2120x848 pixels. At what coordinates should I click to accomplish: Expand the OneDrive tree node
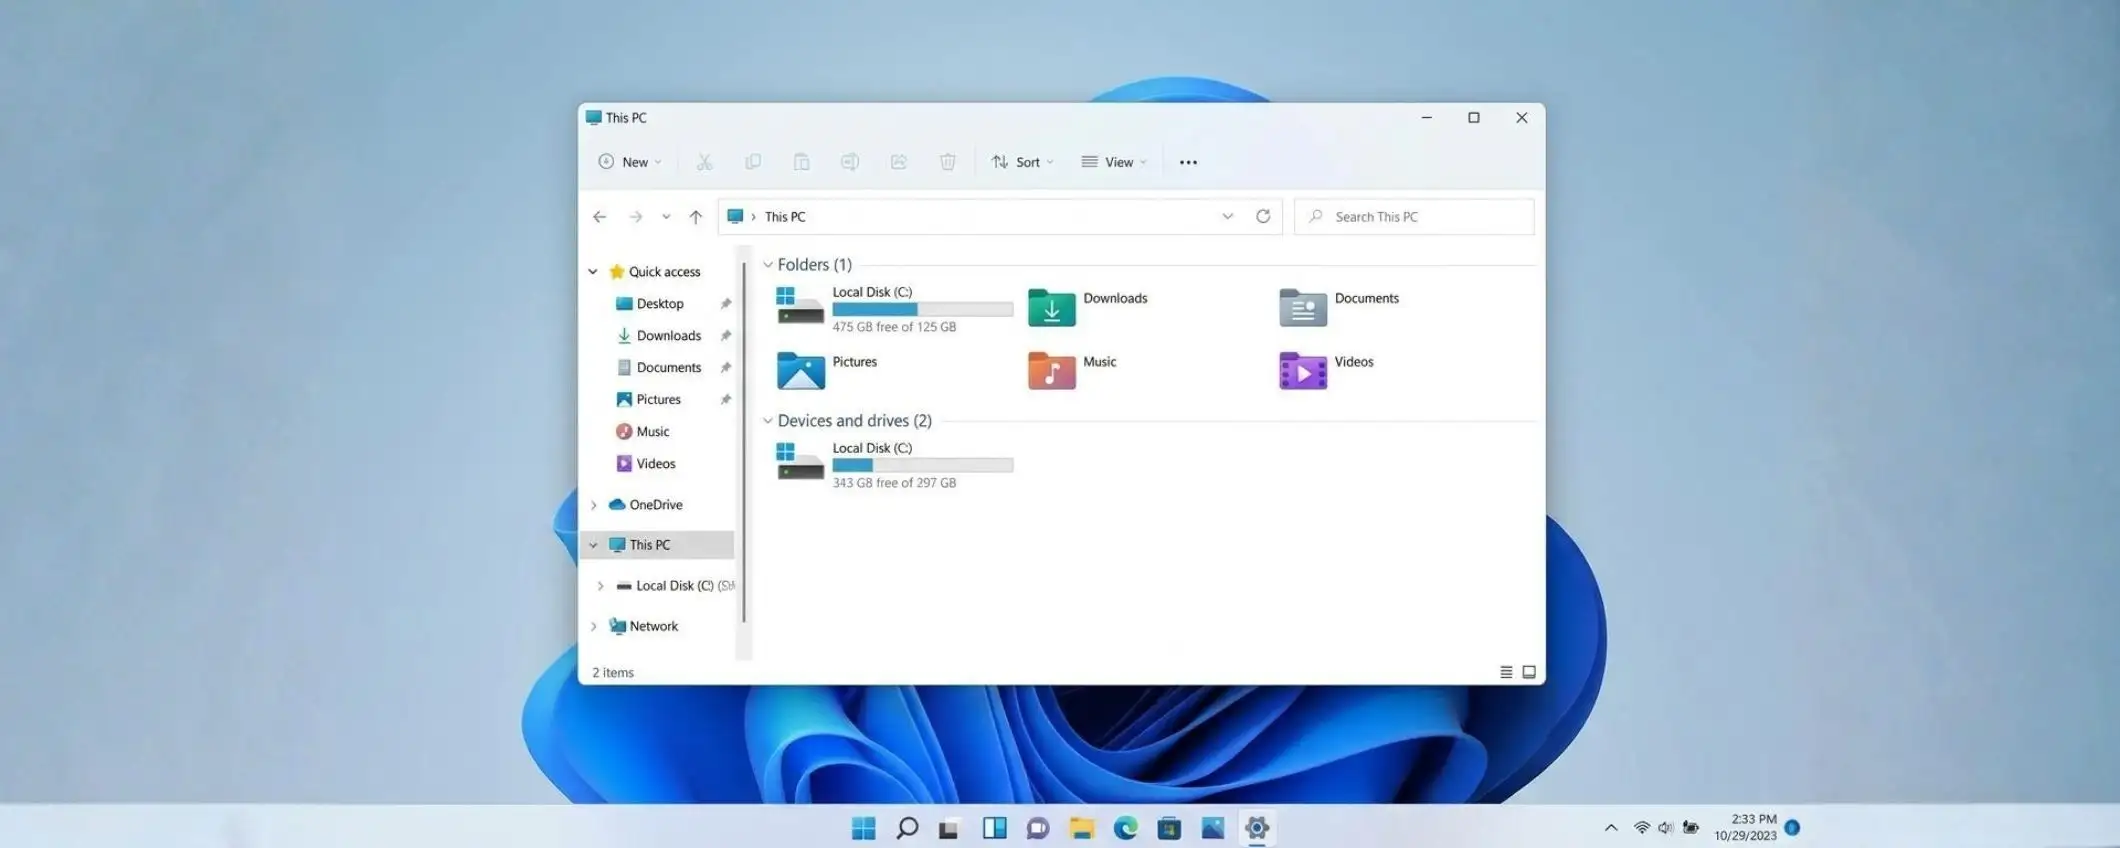594,505
